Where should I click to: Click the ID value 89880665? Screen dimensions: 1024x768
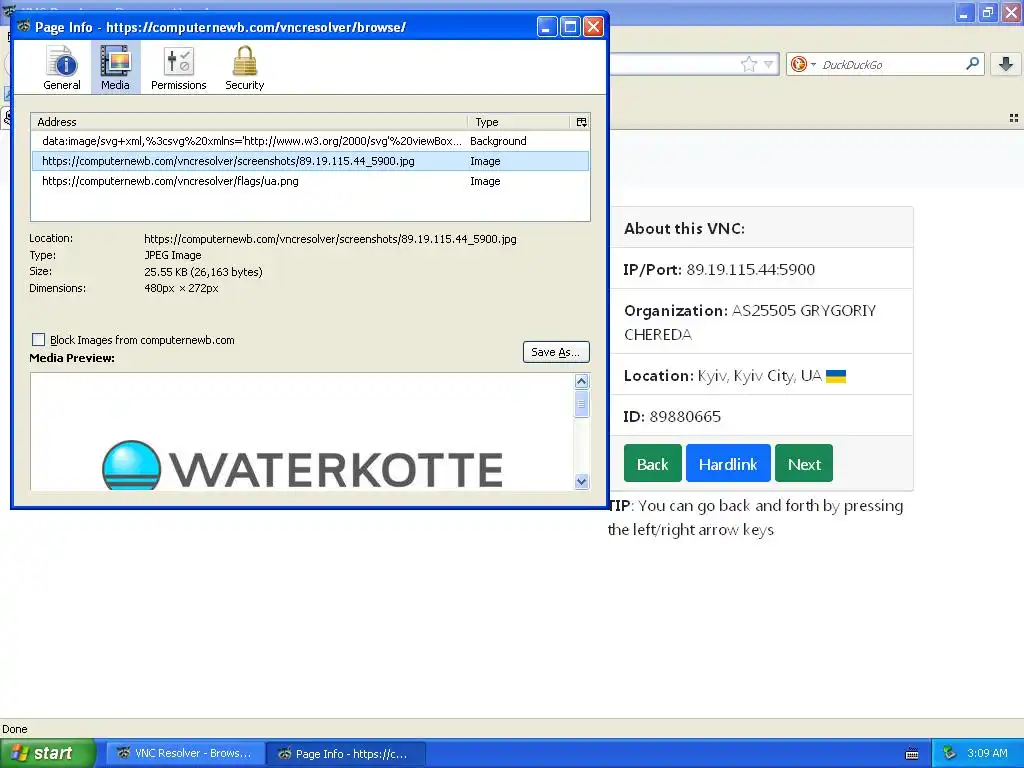(x=685, y=417)
